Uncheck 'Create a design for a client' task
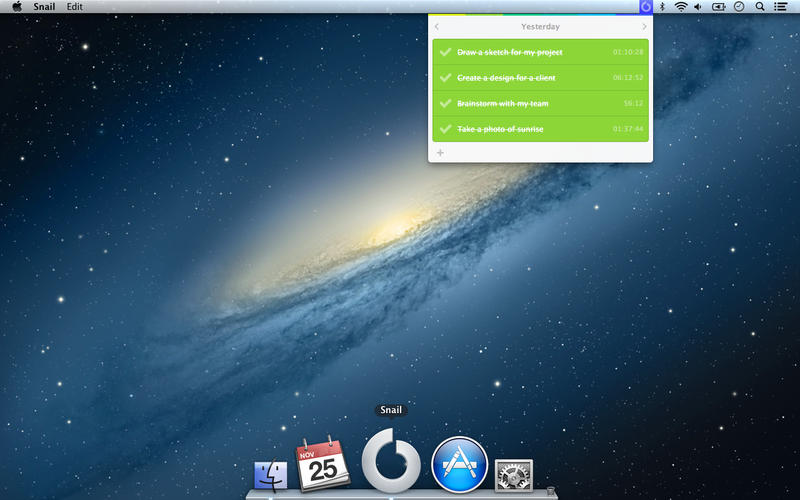Image resolution: width=800 pixels, height=500 pixels. 445,78
